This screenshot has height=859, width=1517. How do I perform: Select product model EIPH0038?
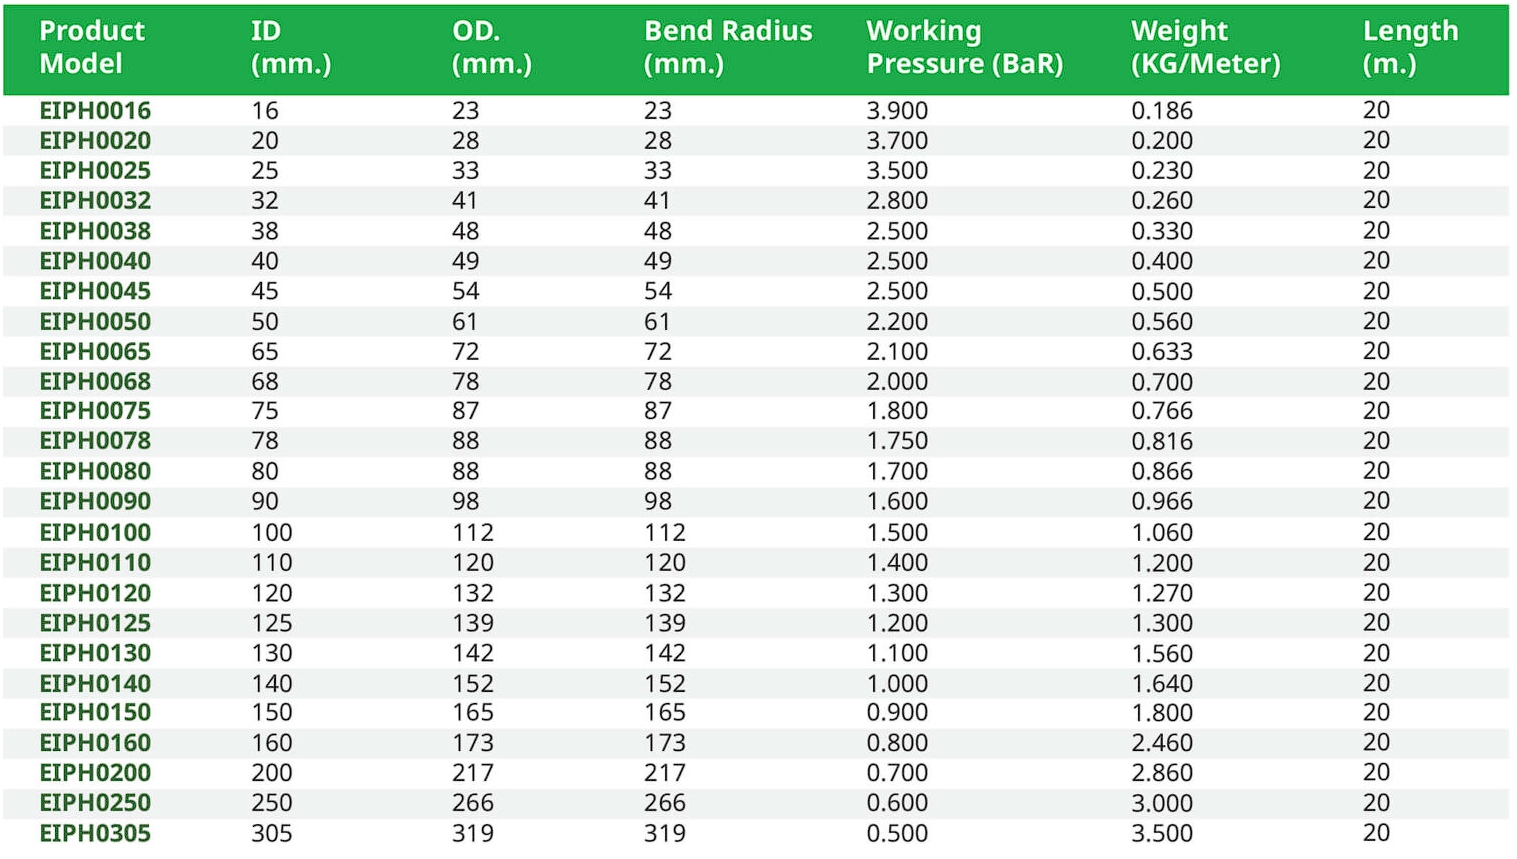[x=95, y=231]
